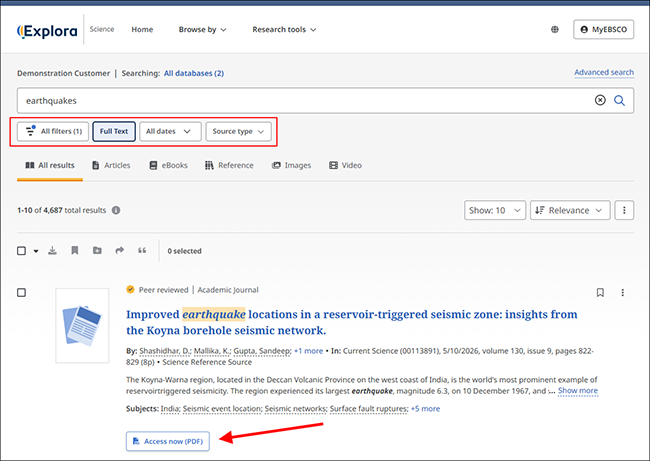Switch to the Video tab
The image size is (650, 461).
click(345, 165)
